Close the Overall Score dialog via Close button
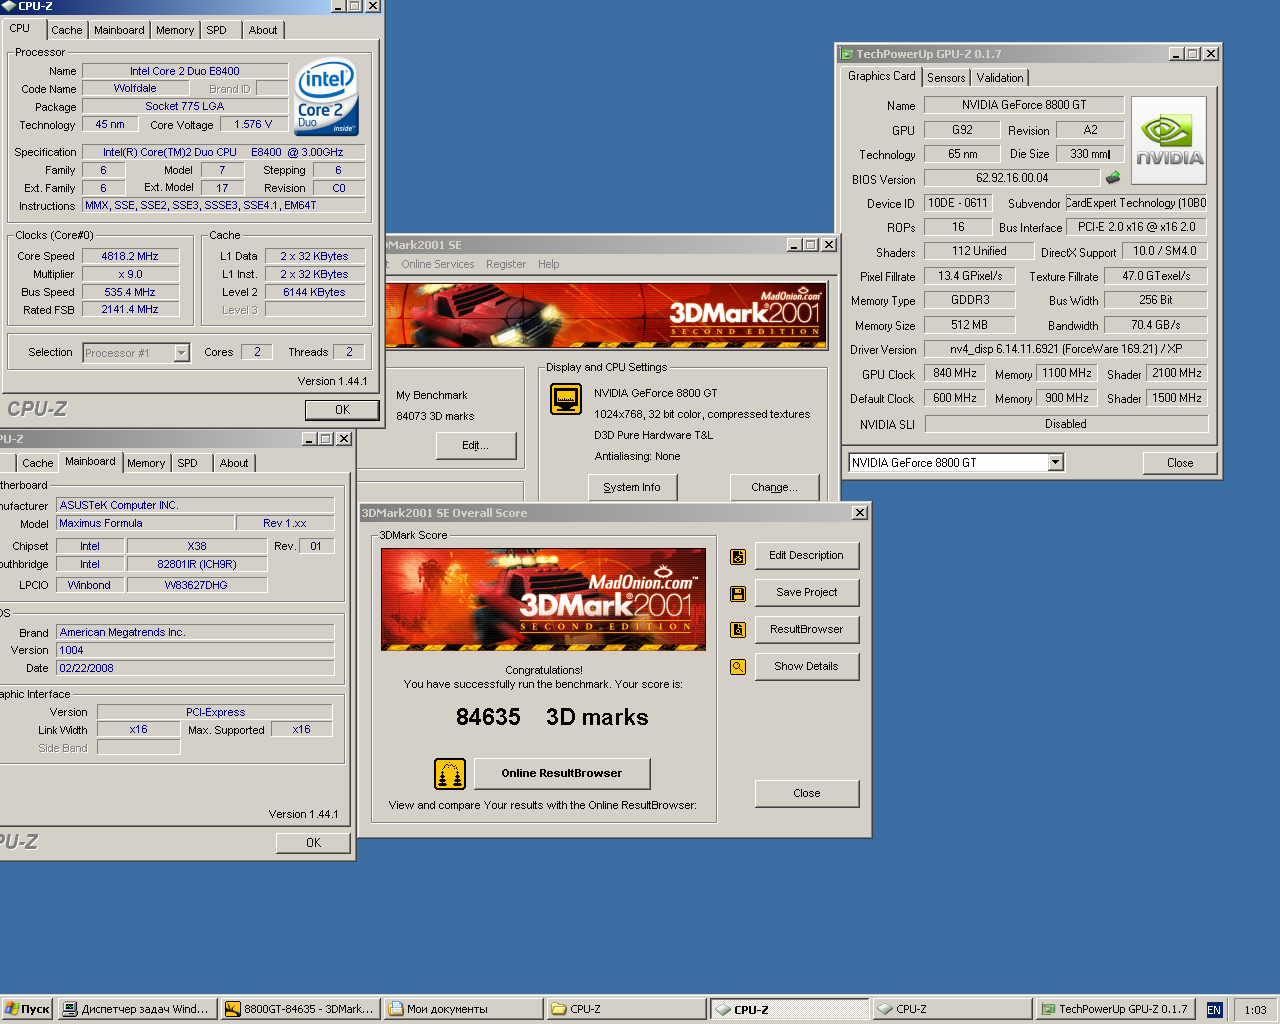The width and height of the screenshot is (1280, 1024). click(x=806, y=793)
